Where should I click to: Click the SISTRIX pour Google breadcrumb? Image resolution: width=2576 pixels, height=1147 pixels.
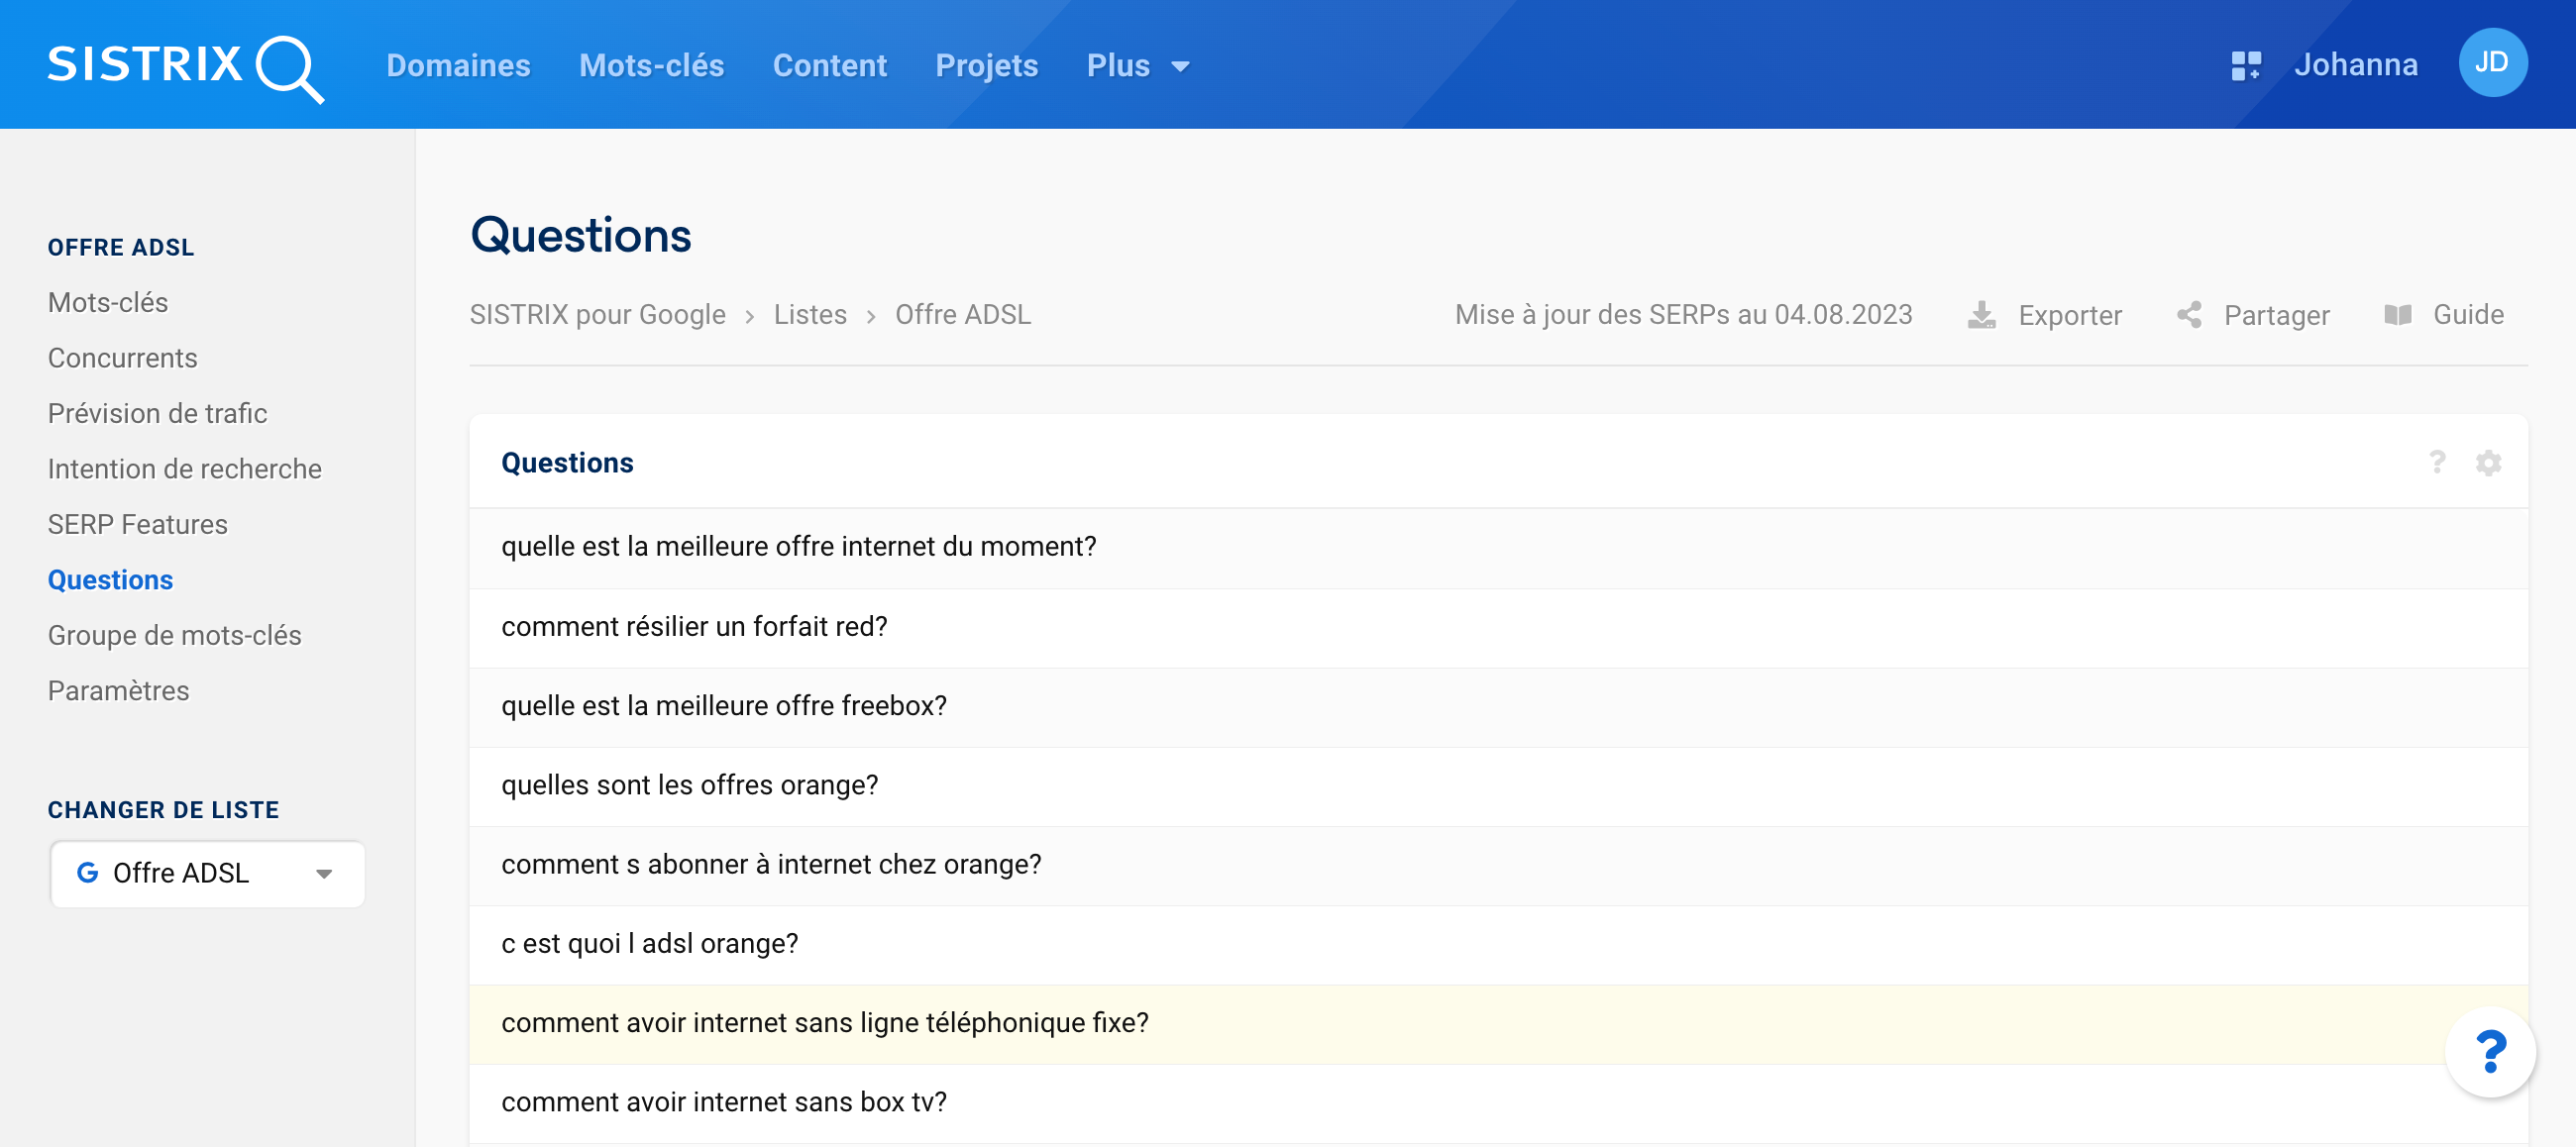pos(598,315)
